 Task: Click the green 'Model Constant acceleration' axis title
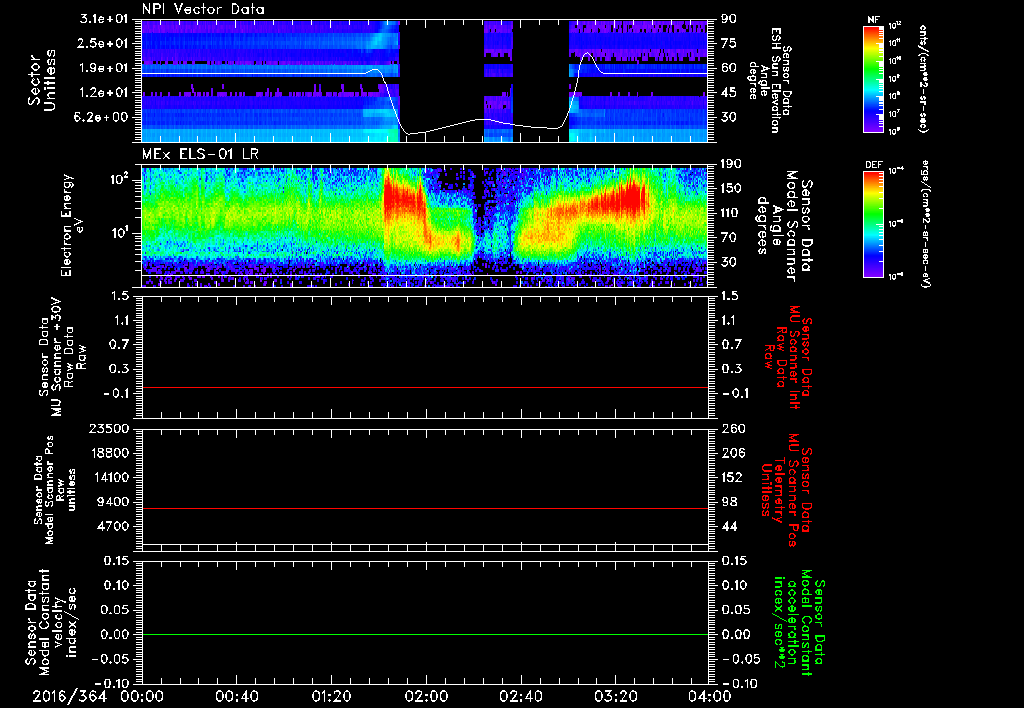[799, 624]
